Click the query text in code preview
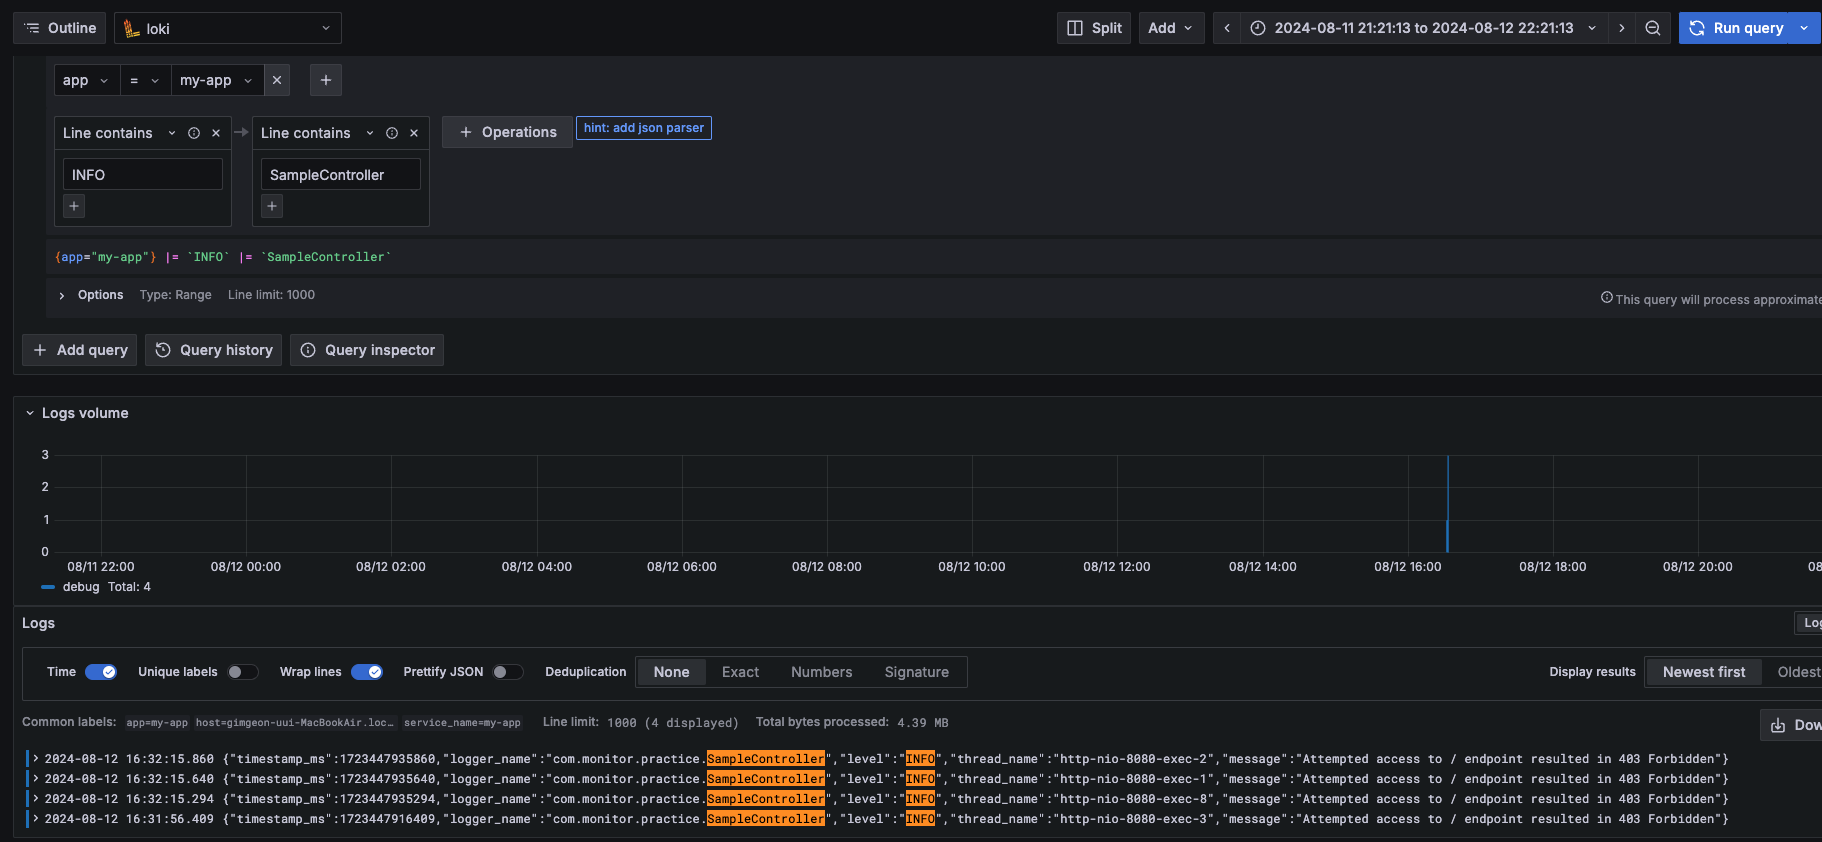 222,257
